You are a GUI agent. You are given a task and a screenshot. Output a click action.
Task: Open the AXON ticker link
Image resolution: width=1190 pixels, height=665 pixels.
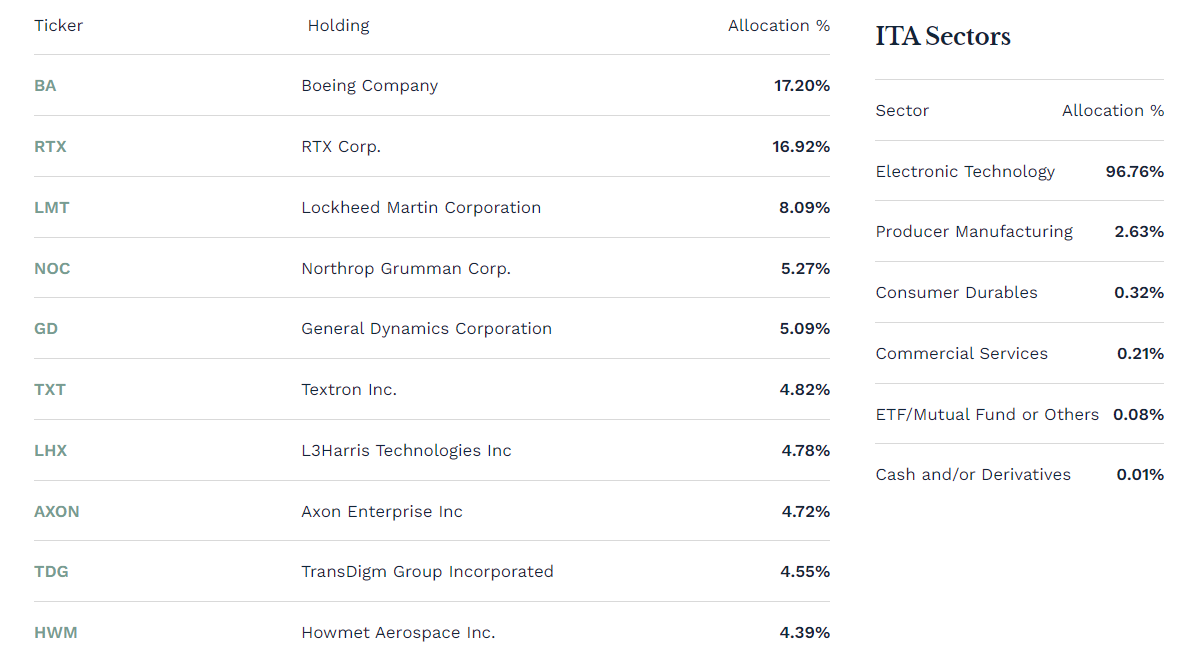point(56,511)
